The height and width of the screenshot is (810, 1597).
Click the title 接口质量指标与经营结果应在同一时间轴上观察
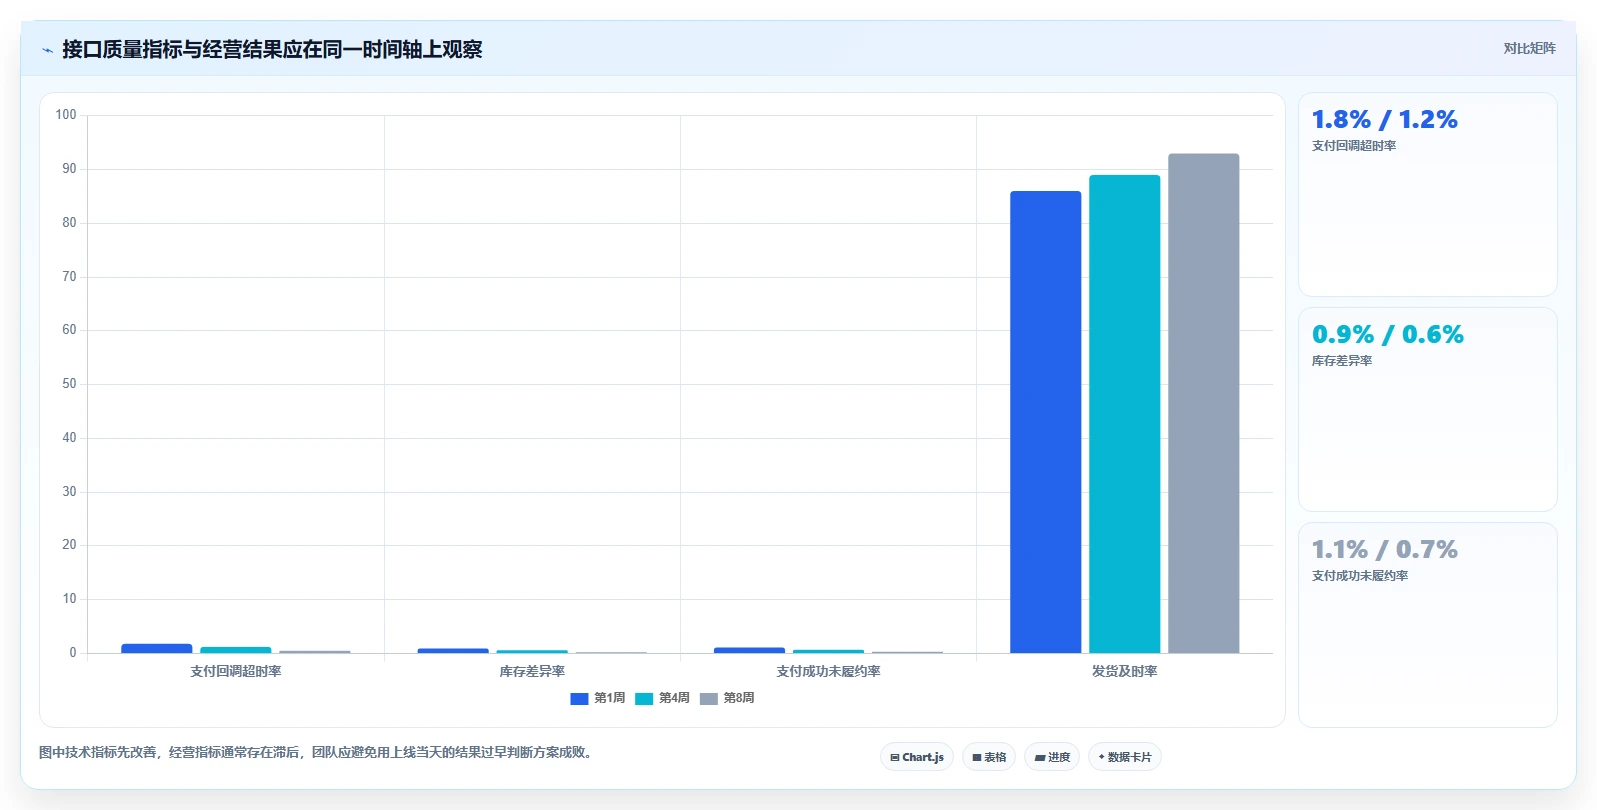click(x=272, y=49)
